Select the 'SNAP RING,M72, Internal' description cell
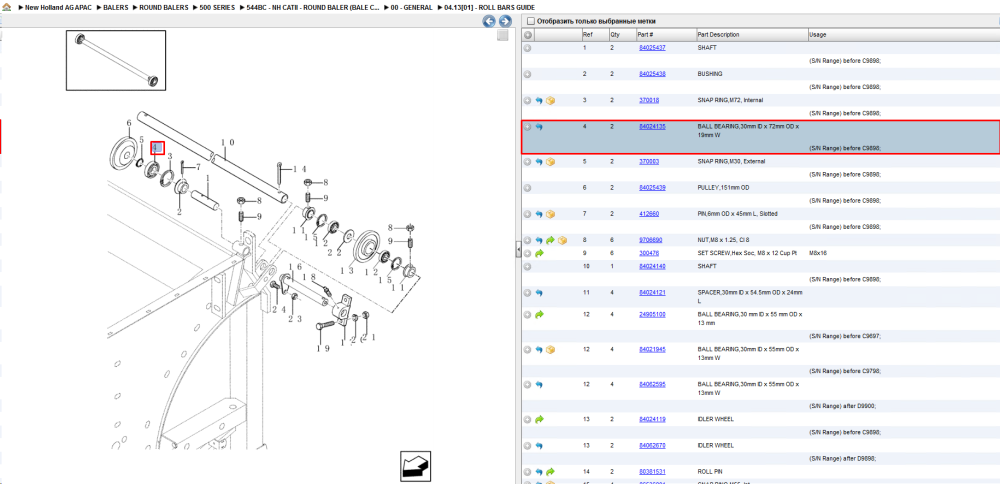 coord(730,101)
